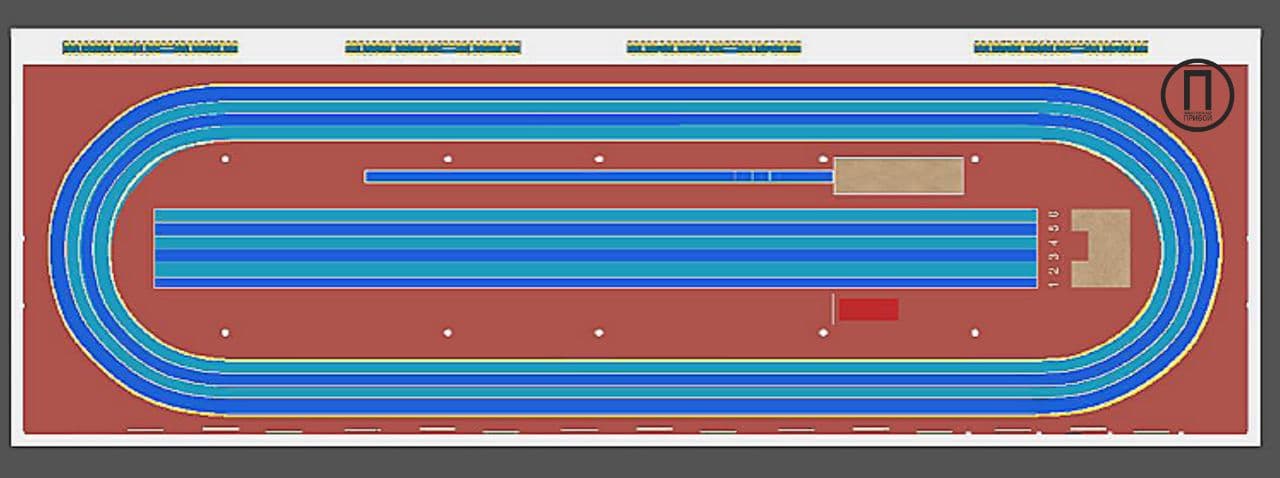Select lane number 3 label
This screenshot has height=478, width=1280.
tap(1053, 256)
